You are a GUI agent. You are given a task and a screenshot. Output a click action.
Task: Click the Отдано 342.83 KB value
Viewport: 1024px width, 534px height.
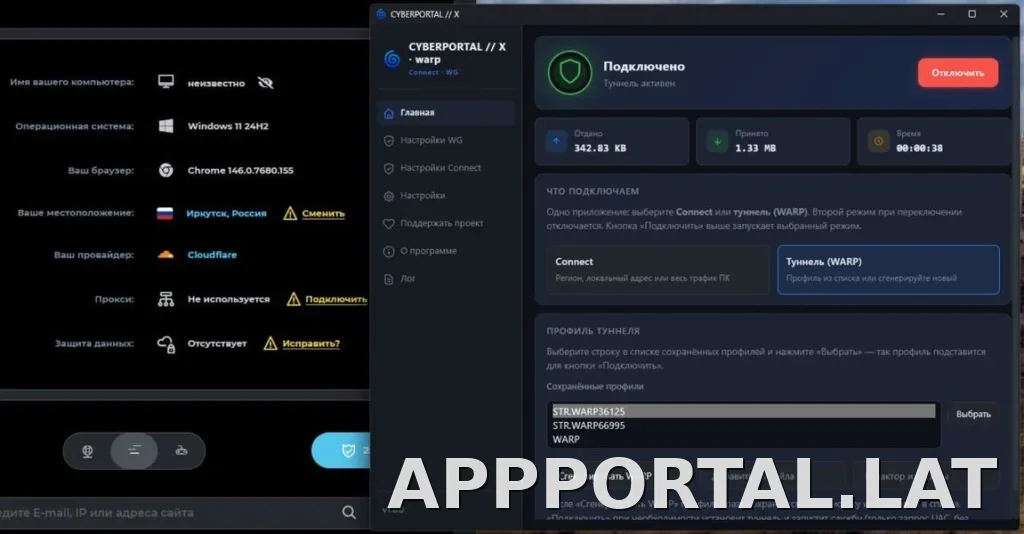(x=600, y=148)
